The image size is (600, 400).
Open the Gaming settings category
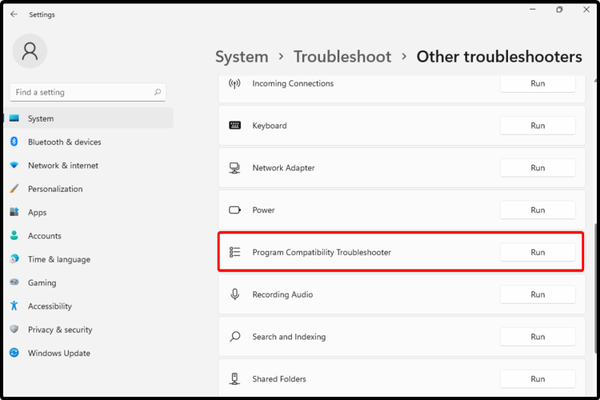coord(42,283)
